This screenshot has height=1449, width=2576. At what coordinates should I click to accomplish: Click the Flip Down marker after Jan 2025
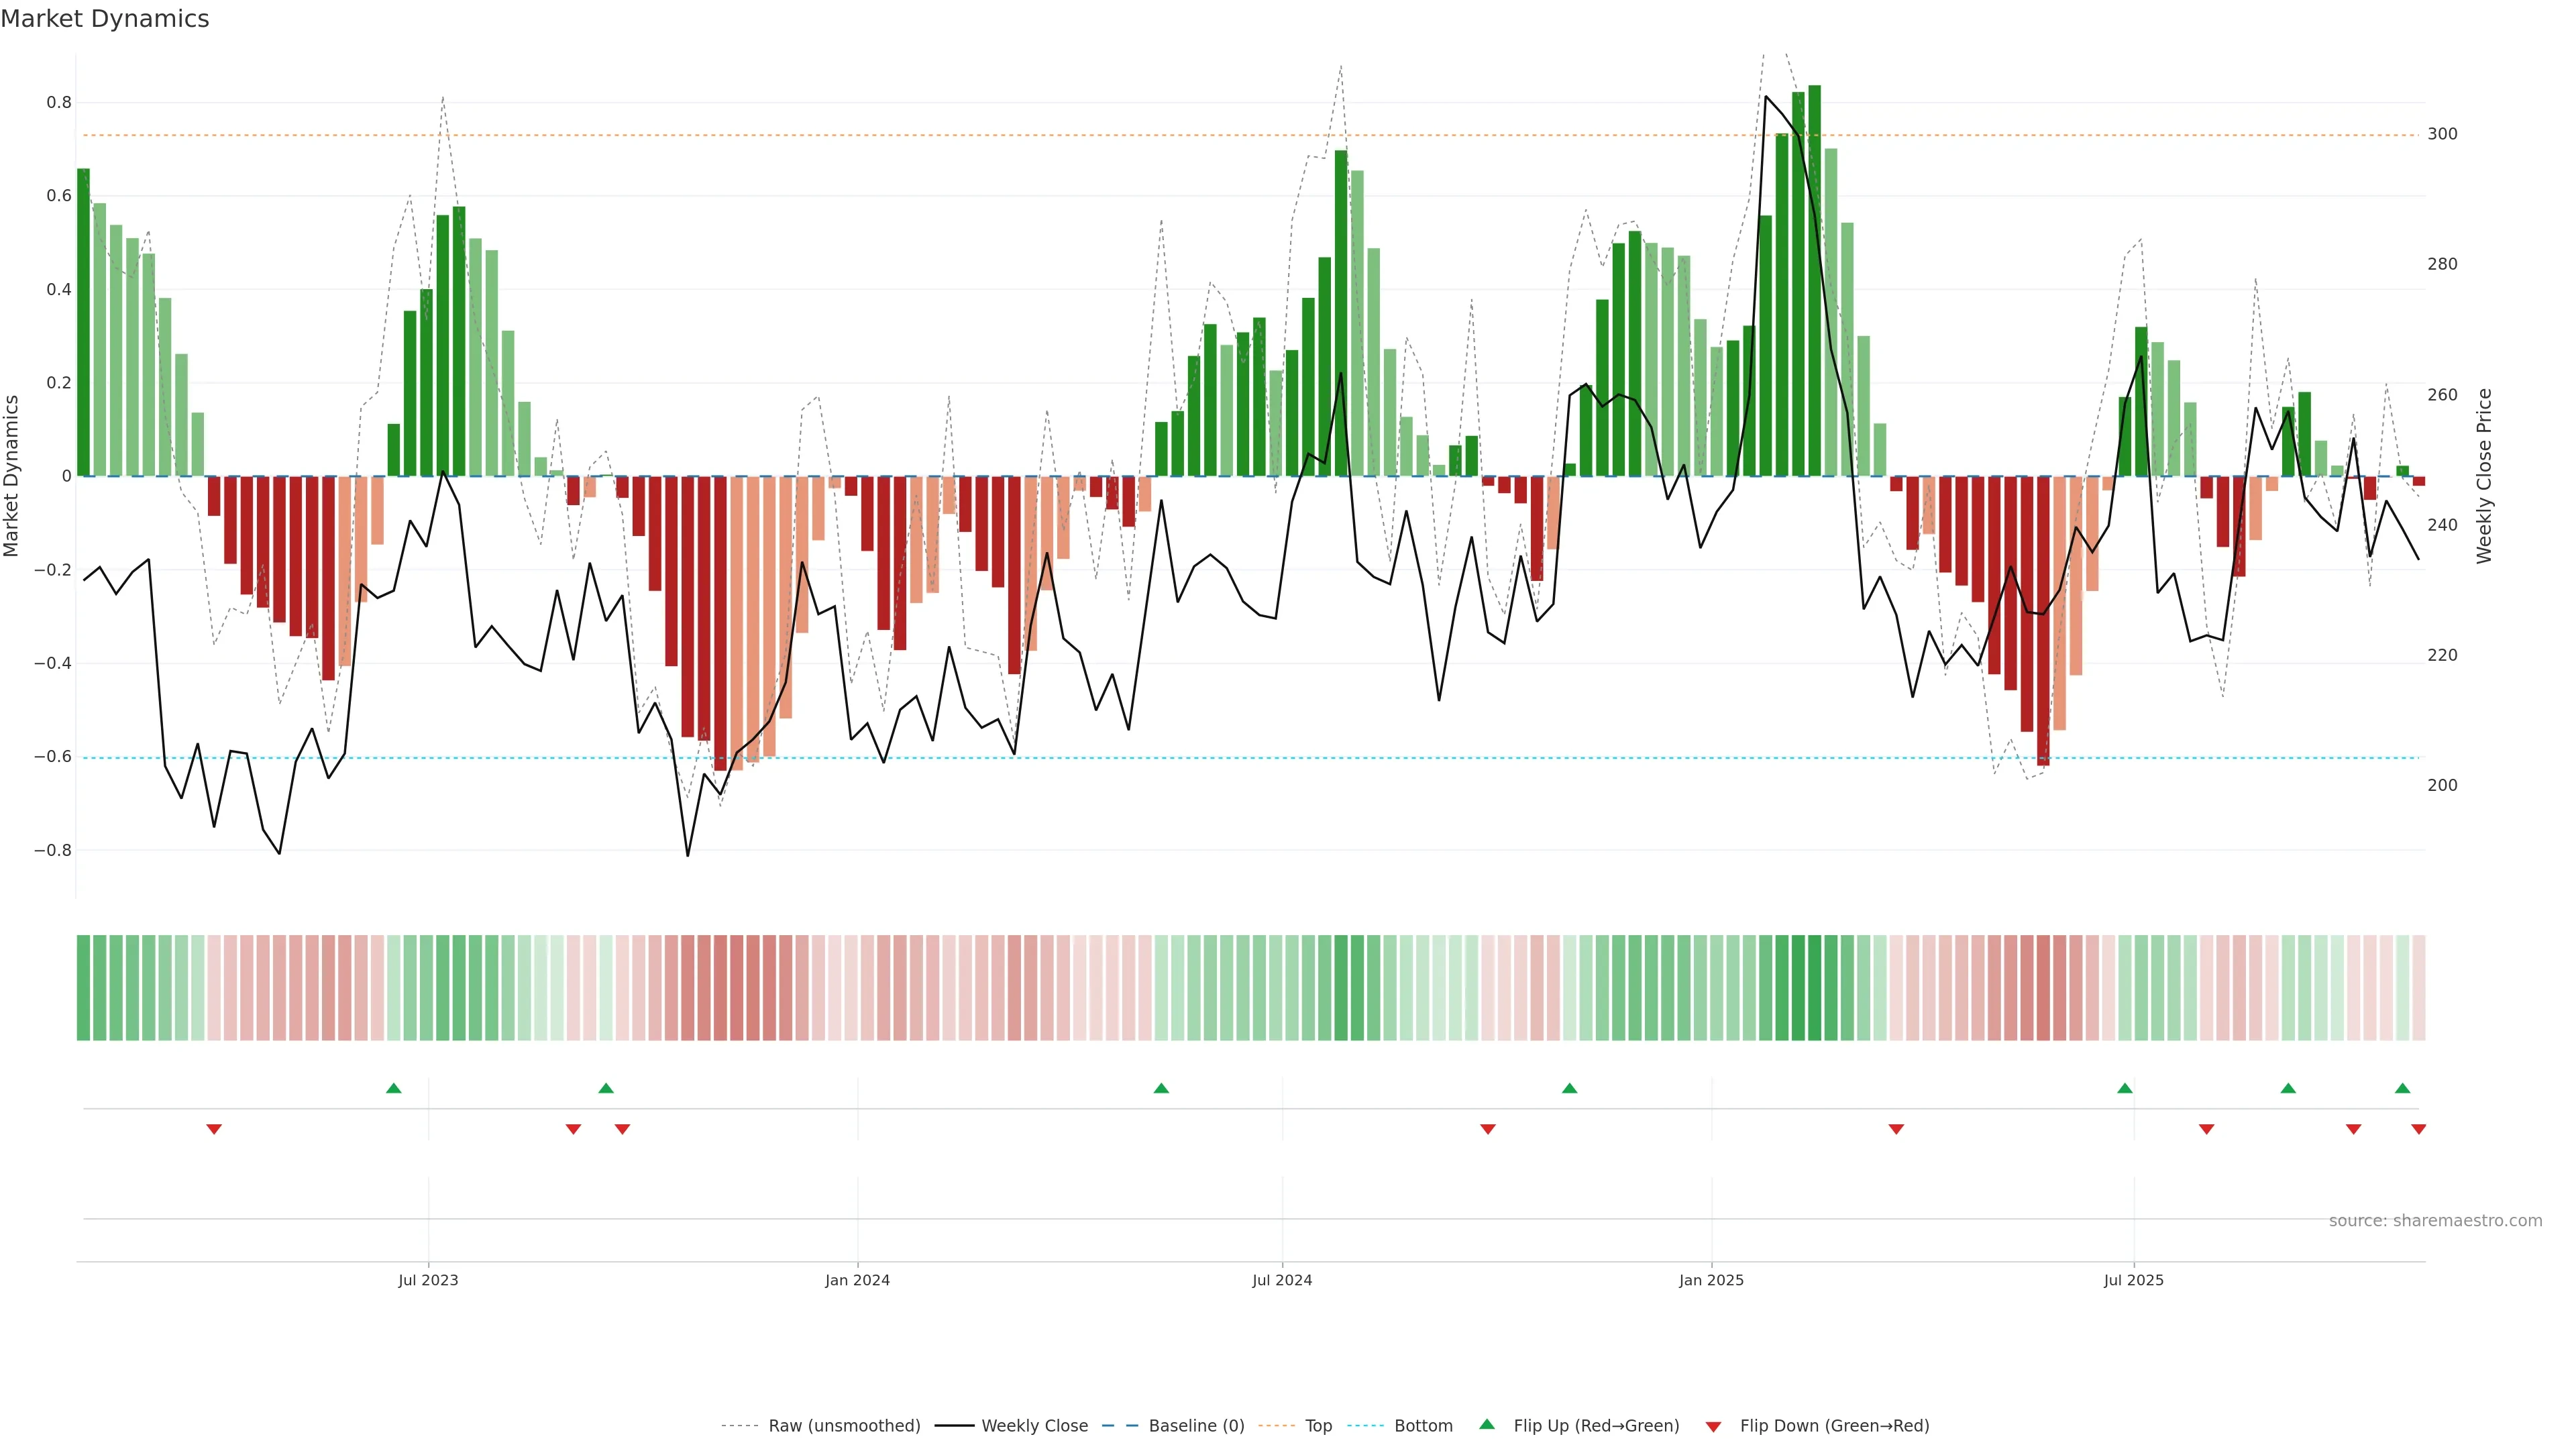pos(1896,1129)
